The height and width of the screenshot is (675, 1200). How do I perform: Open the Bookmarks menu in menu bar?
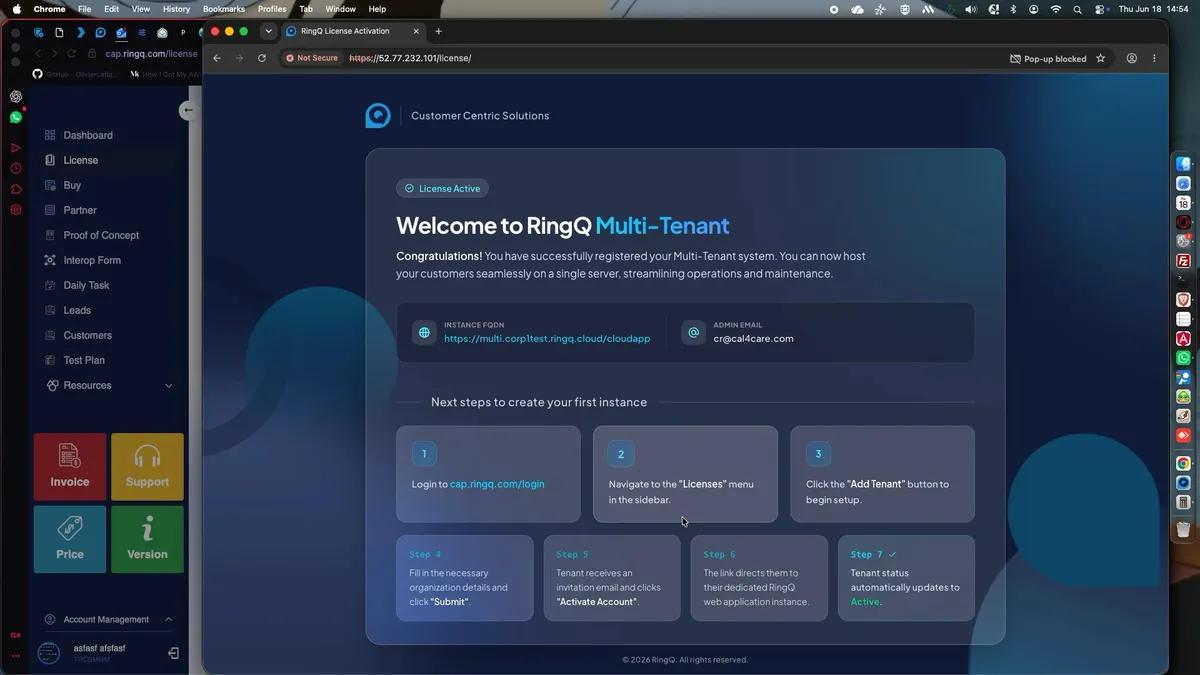[x=223, y=9]
